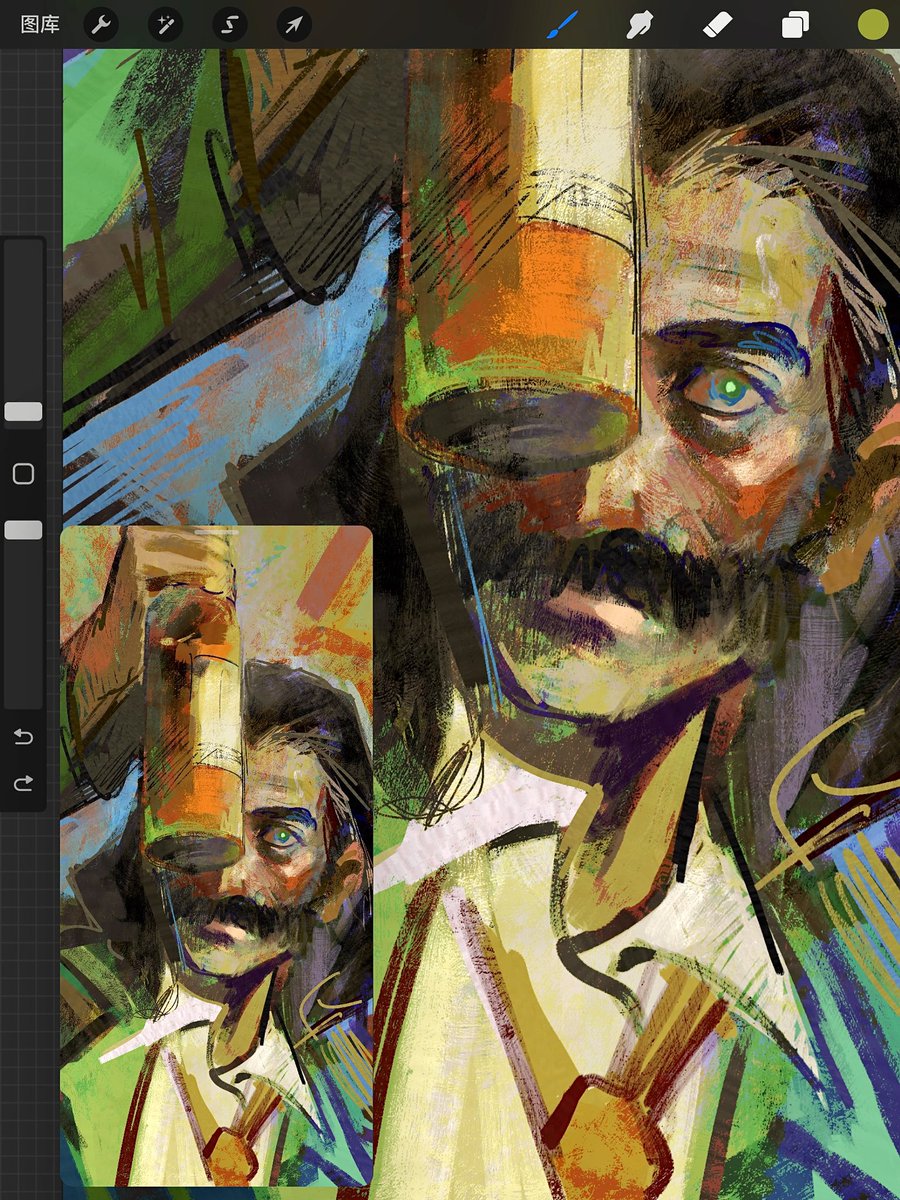Open the Actions wrench menu

click(x=100, y=25)
